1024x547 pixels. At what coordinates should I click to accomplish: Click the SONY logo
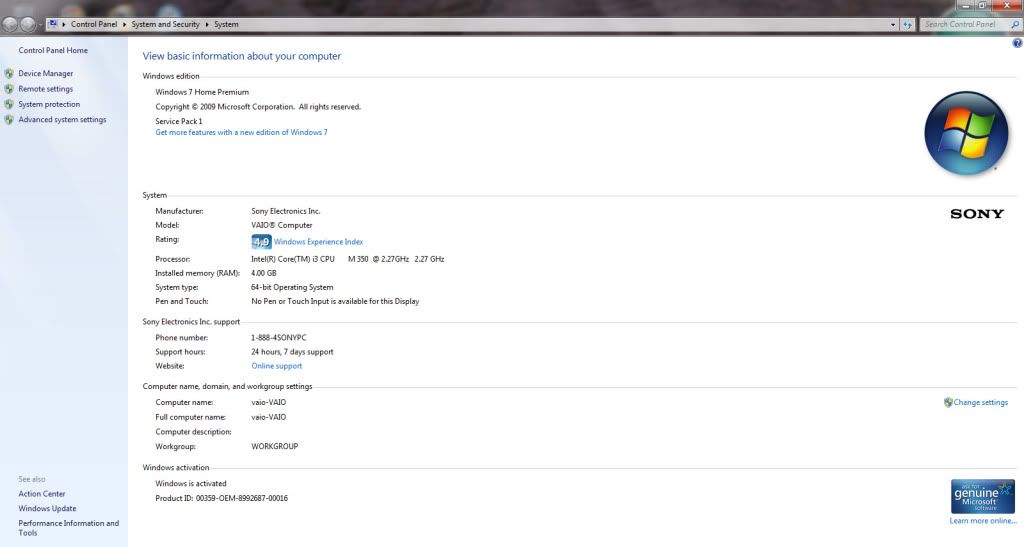(977, 213)
